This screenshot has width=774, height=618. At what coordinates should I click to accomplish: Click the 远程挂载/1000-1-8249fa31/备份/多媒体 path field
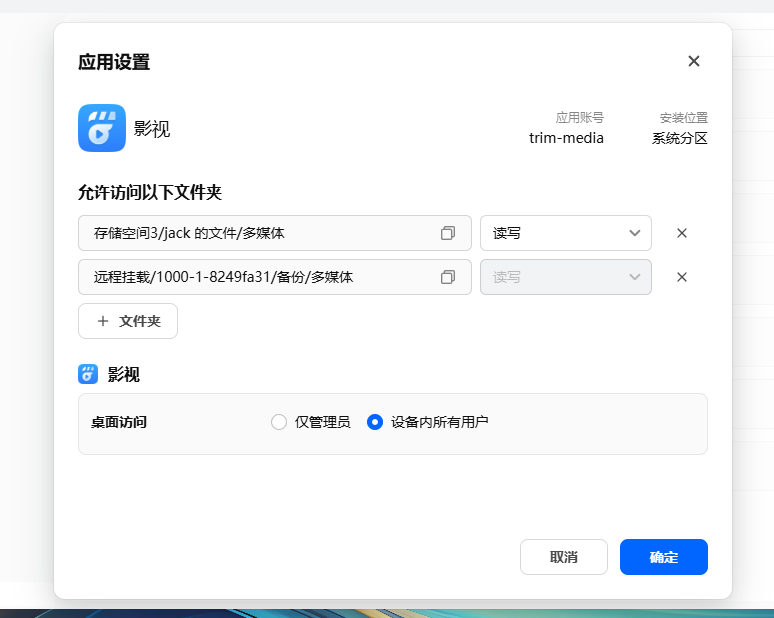pos(275,277)
